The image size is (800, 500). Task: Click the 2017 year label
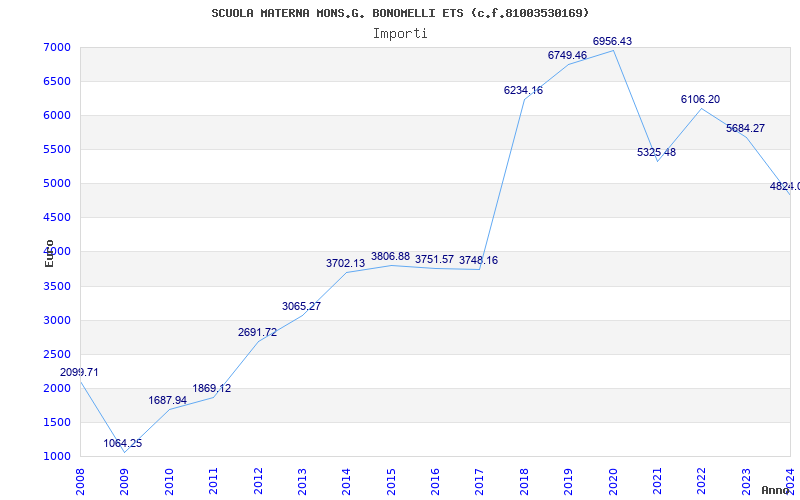tap(480, 482)
